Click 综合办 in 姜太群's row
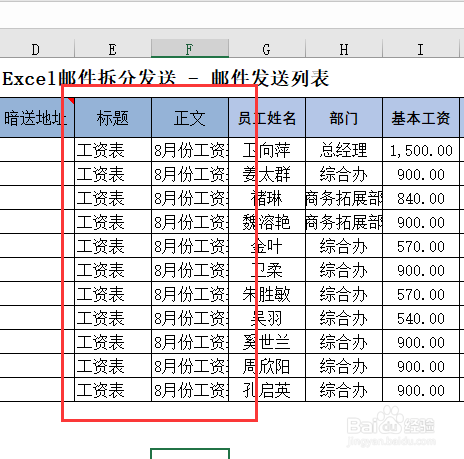The image size is (464, 459). [x=344, y=174]
